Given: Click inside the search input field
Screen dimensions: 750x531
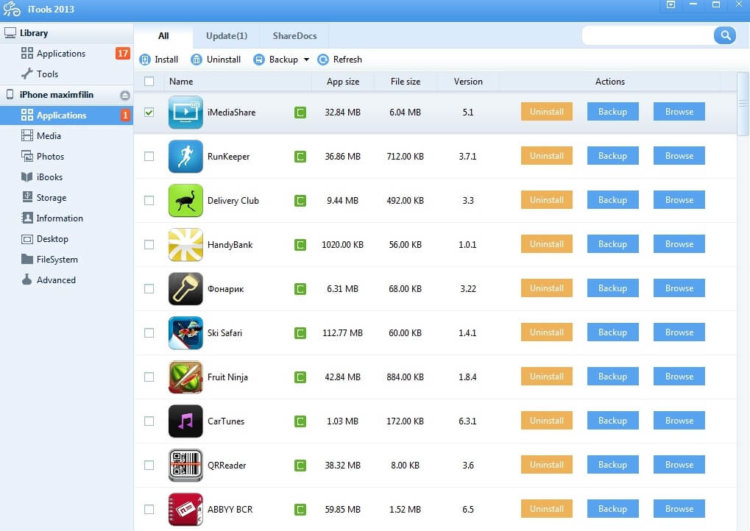Looking at the screenshot, I should 648,35.
